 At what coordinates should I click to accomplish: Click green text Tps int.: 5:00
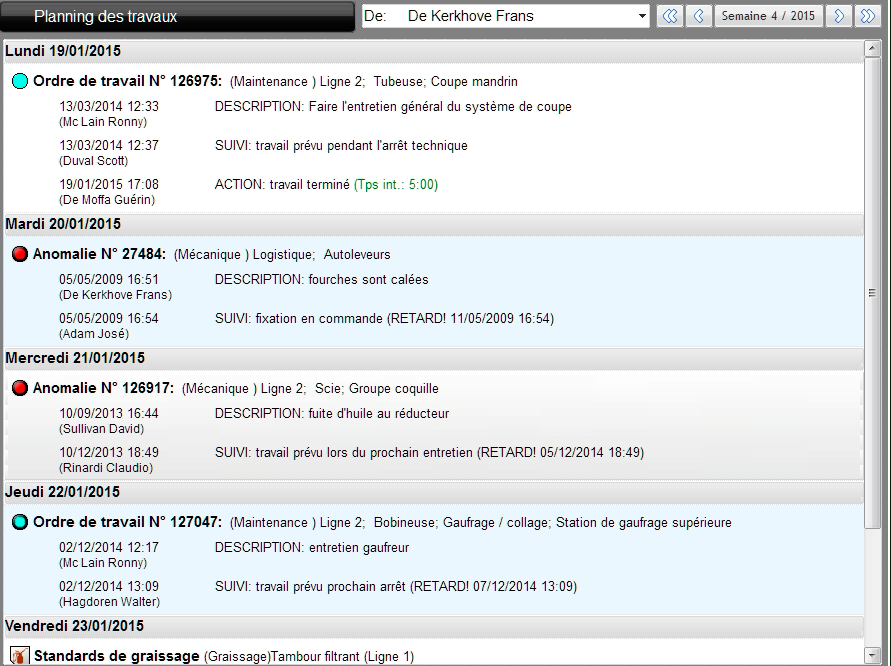tap(396, 185)
